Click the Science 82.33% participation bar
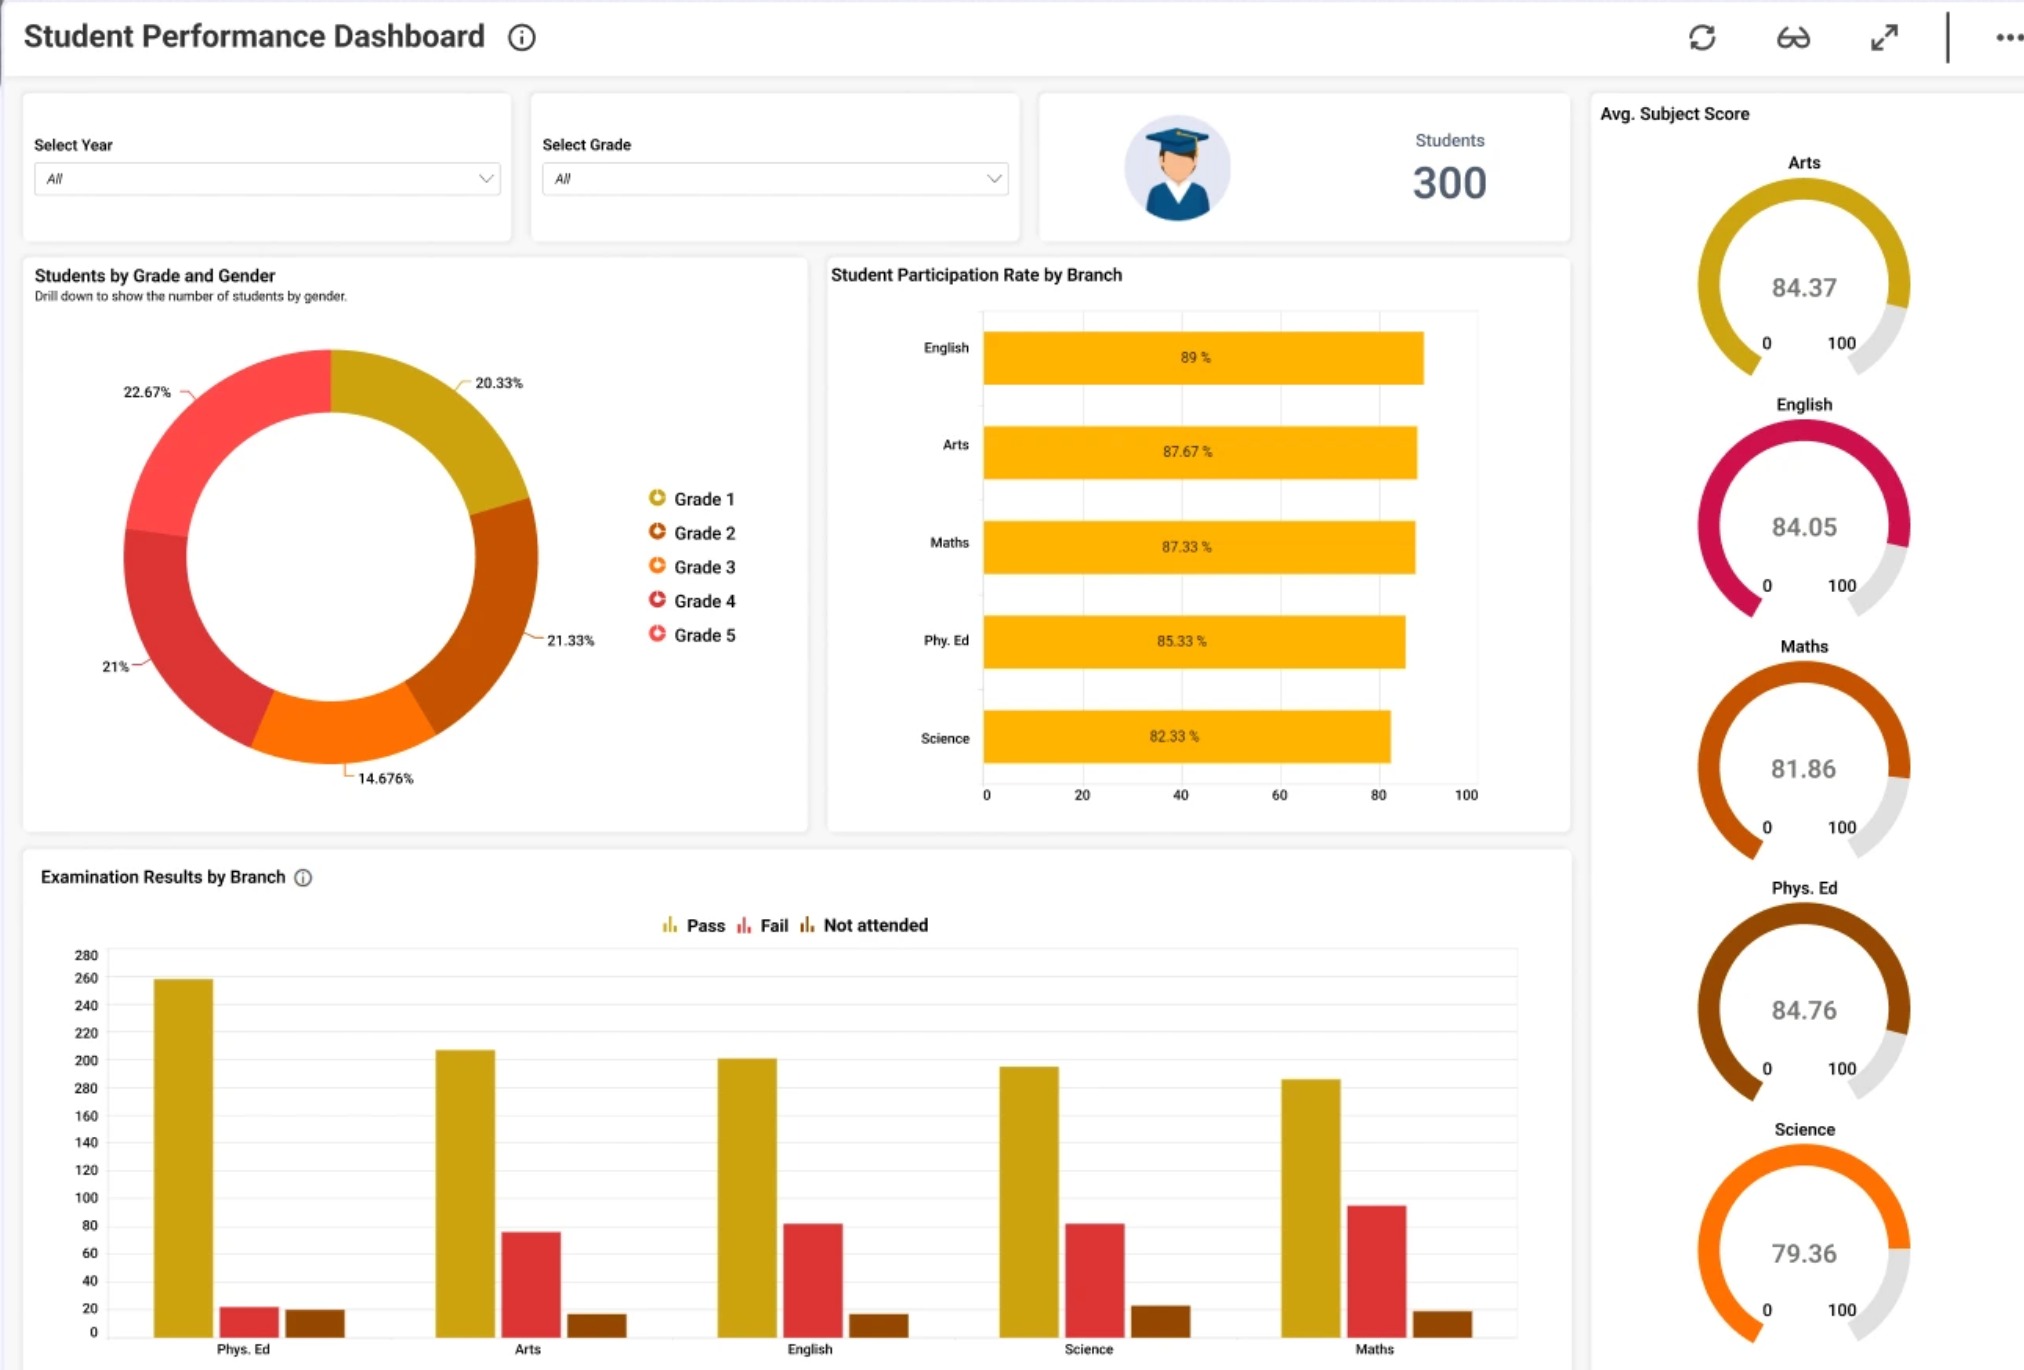This screenshot has height=1370, width=2024. point(1186,737)
